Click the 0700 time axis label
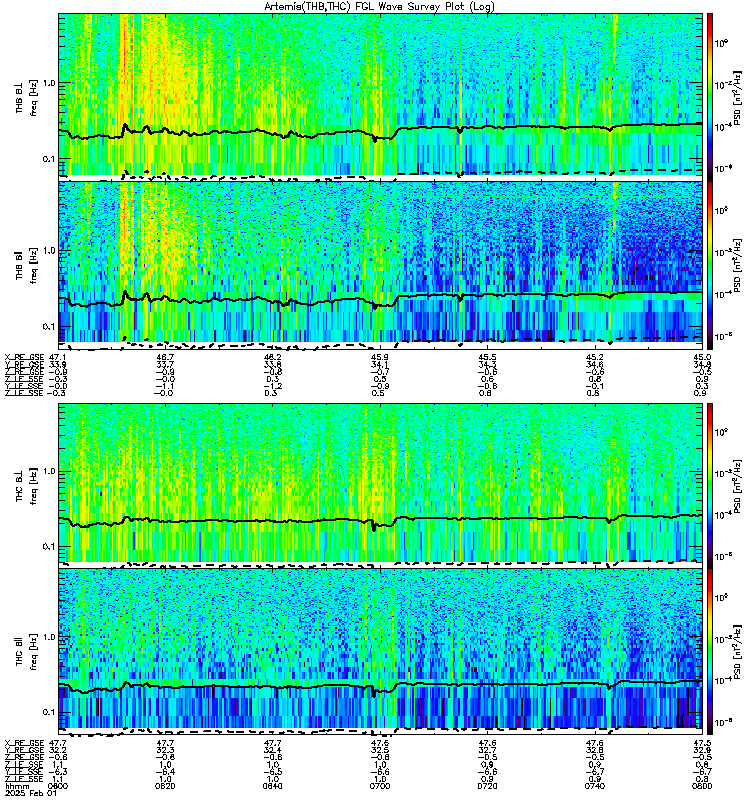Image resolution: width=750 pixels, height=800 pixels. 380,786
